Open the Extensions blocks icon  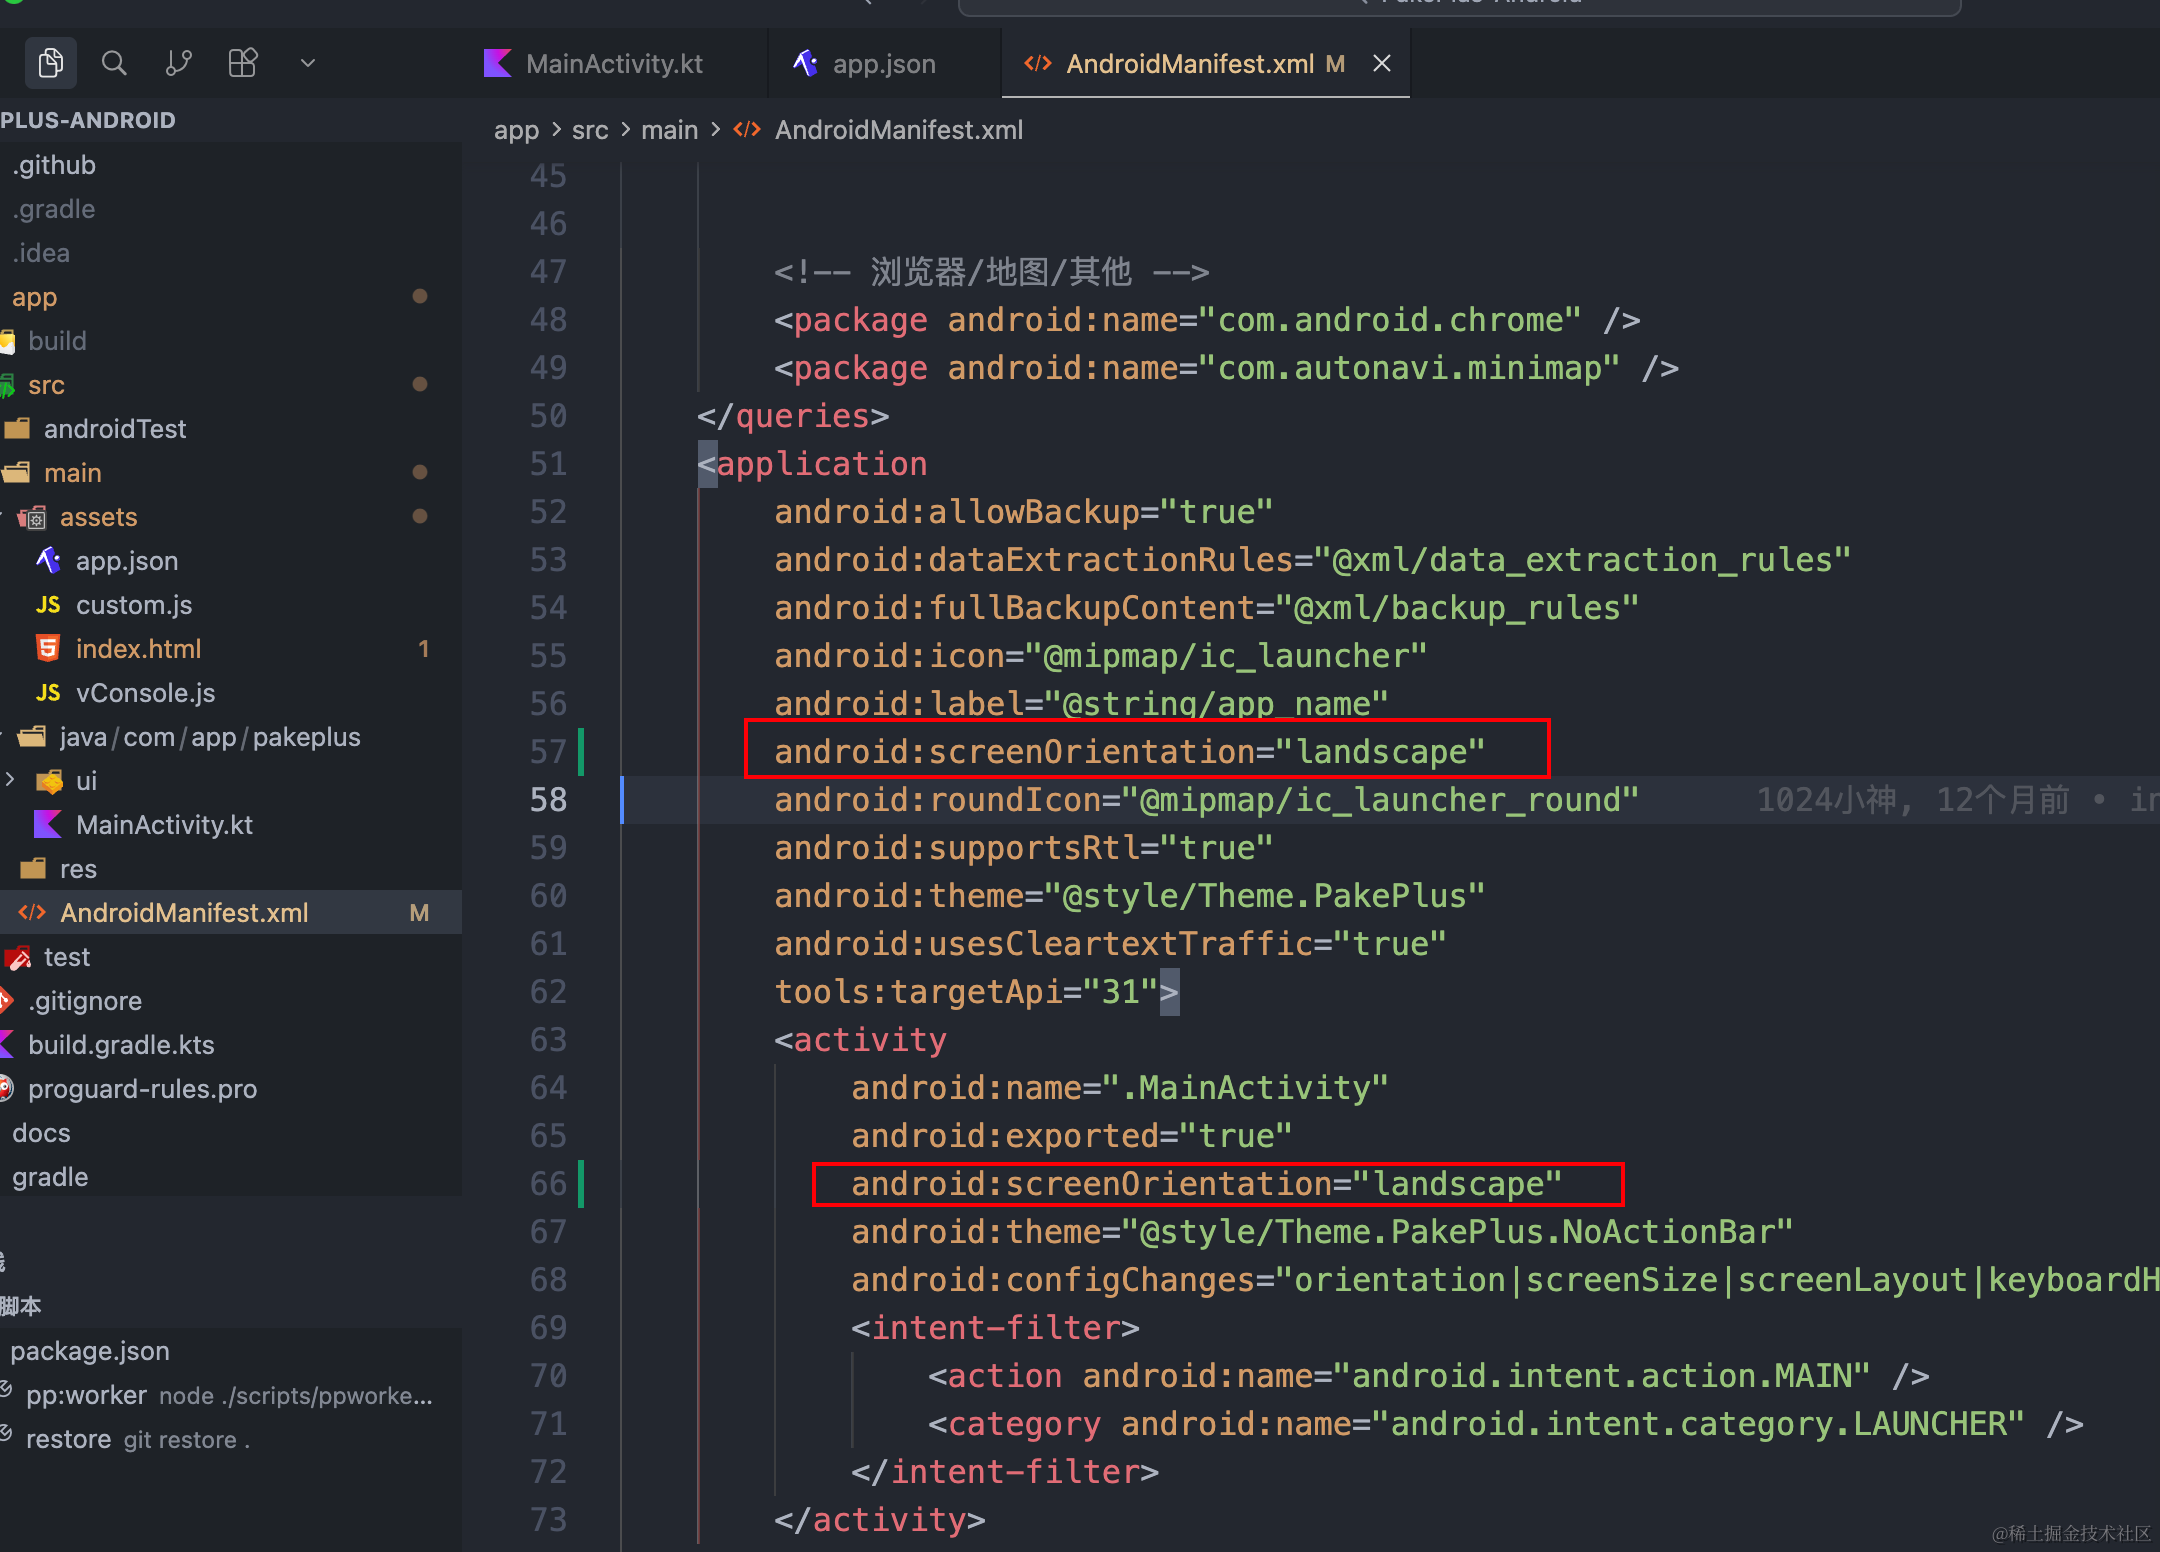tap(243, 64)
